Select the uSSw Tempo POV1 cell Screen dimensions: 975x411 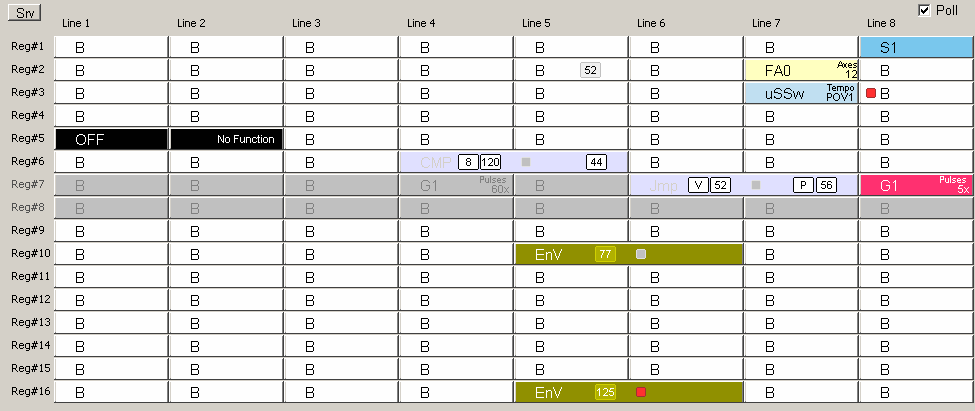coord(800,93)
